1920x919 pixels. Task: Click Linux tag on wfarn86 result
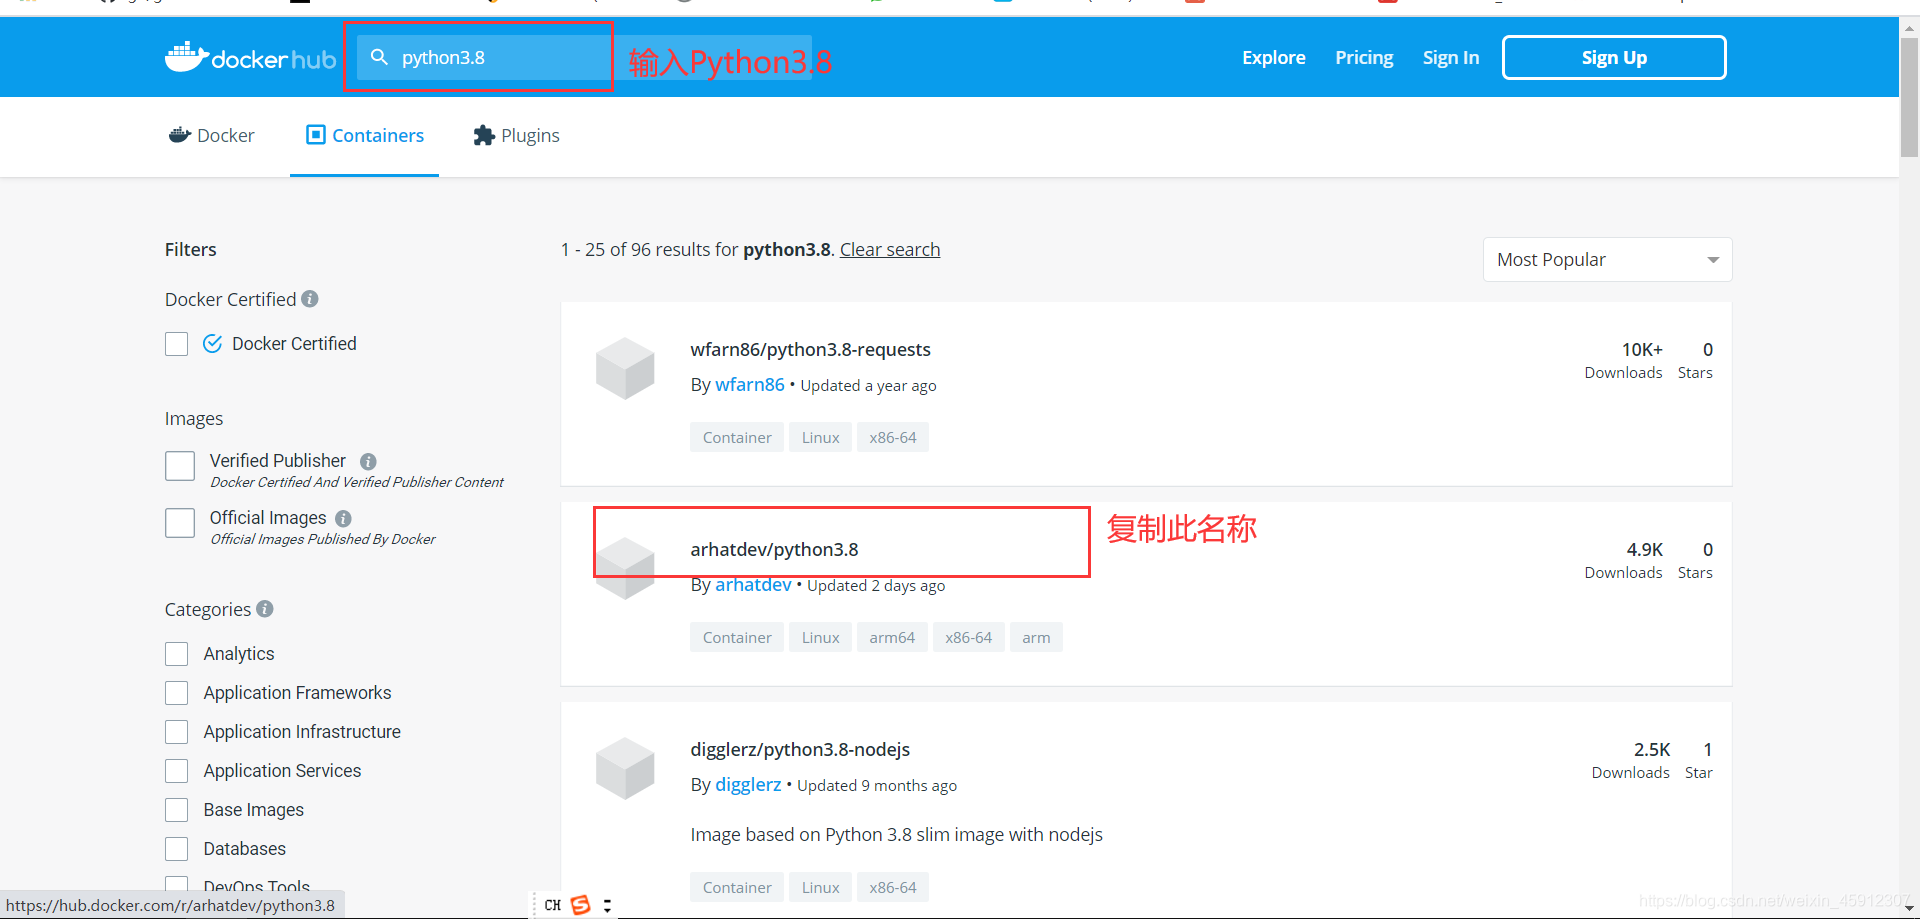(821, 437)
